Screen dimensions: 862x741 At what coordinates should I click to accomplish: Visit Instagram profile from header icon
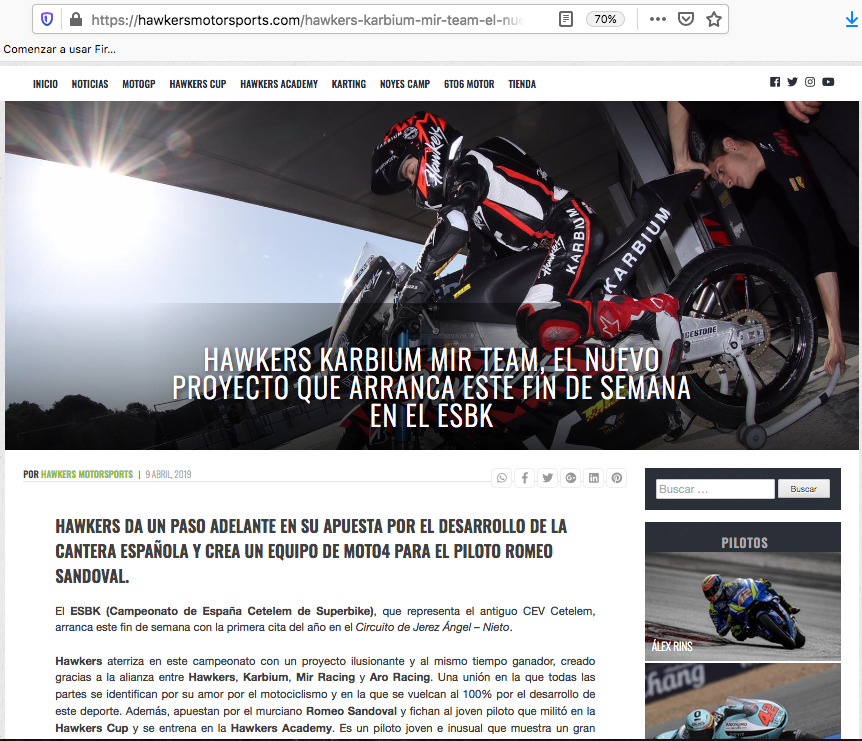810,82
